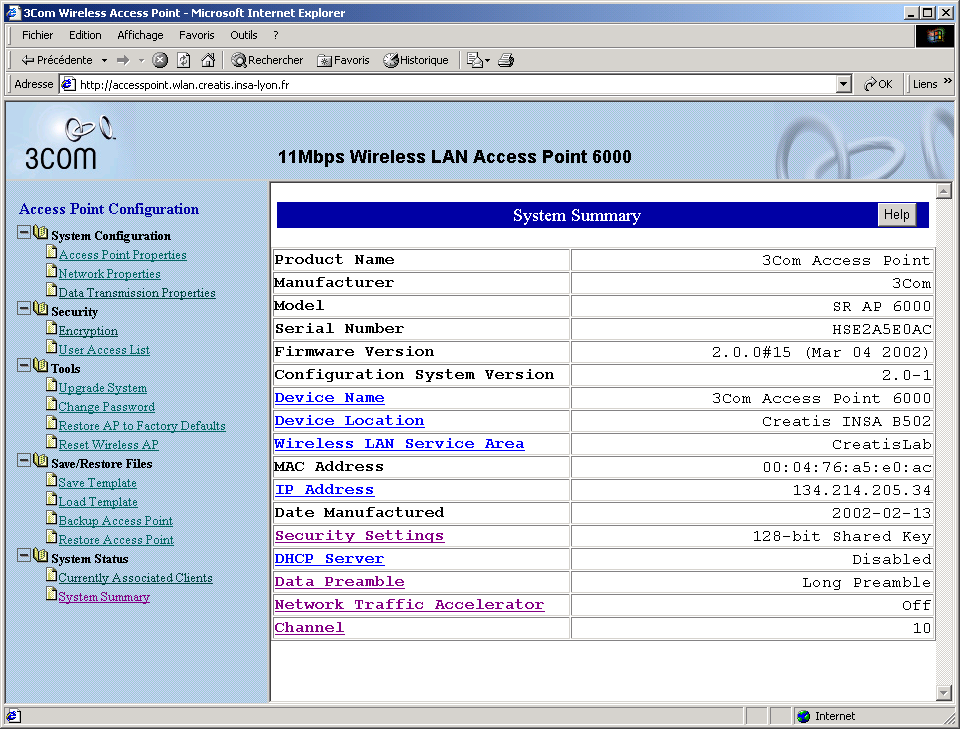Click the Tools book icon

(40, 365)
